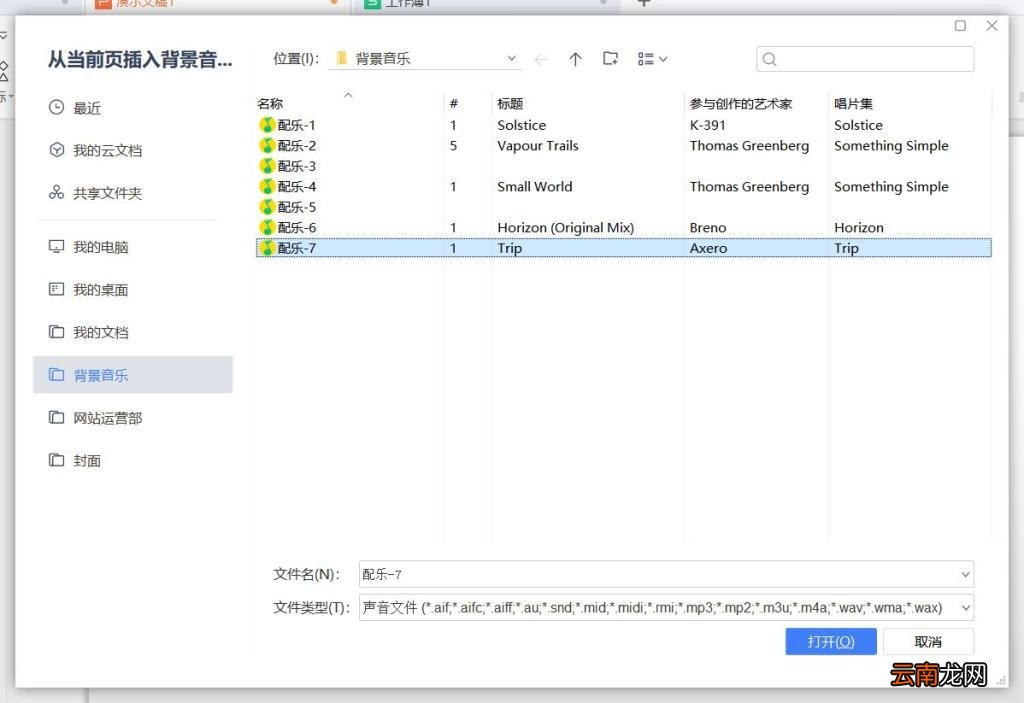Sort by the 标题 column header
The width and height of the screenshot is (1024, 703).
[510, 103]
